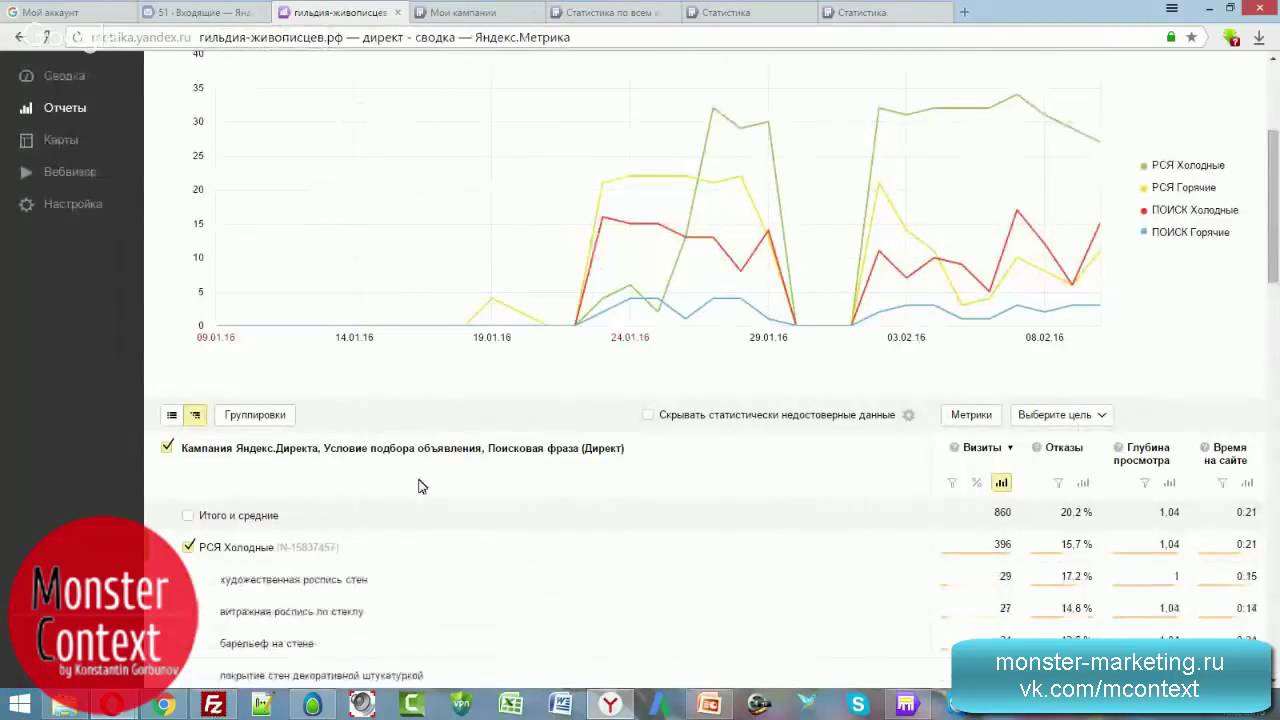Open the Время на сайте help icon

tap(1205, 448)
